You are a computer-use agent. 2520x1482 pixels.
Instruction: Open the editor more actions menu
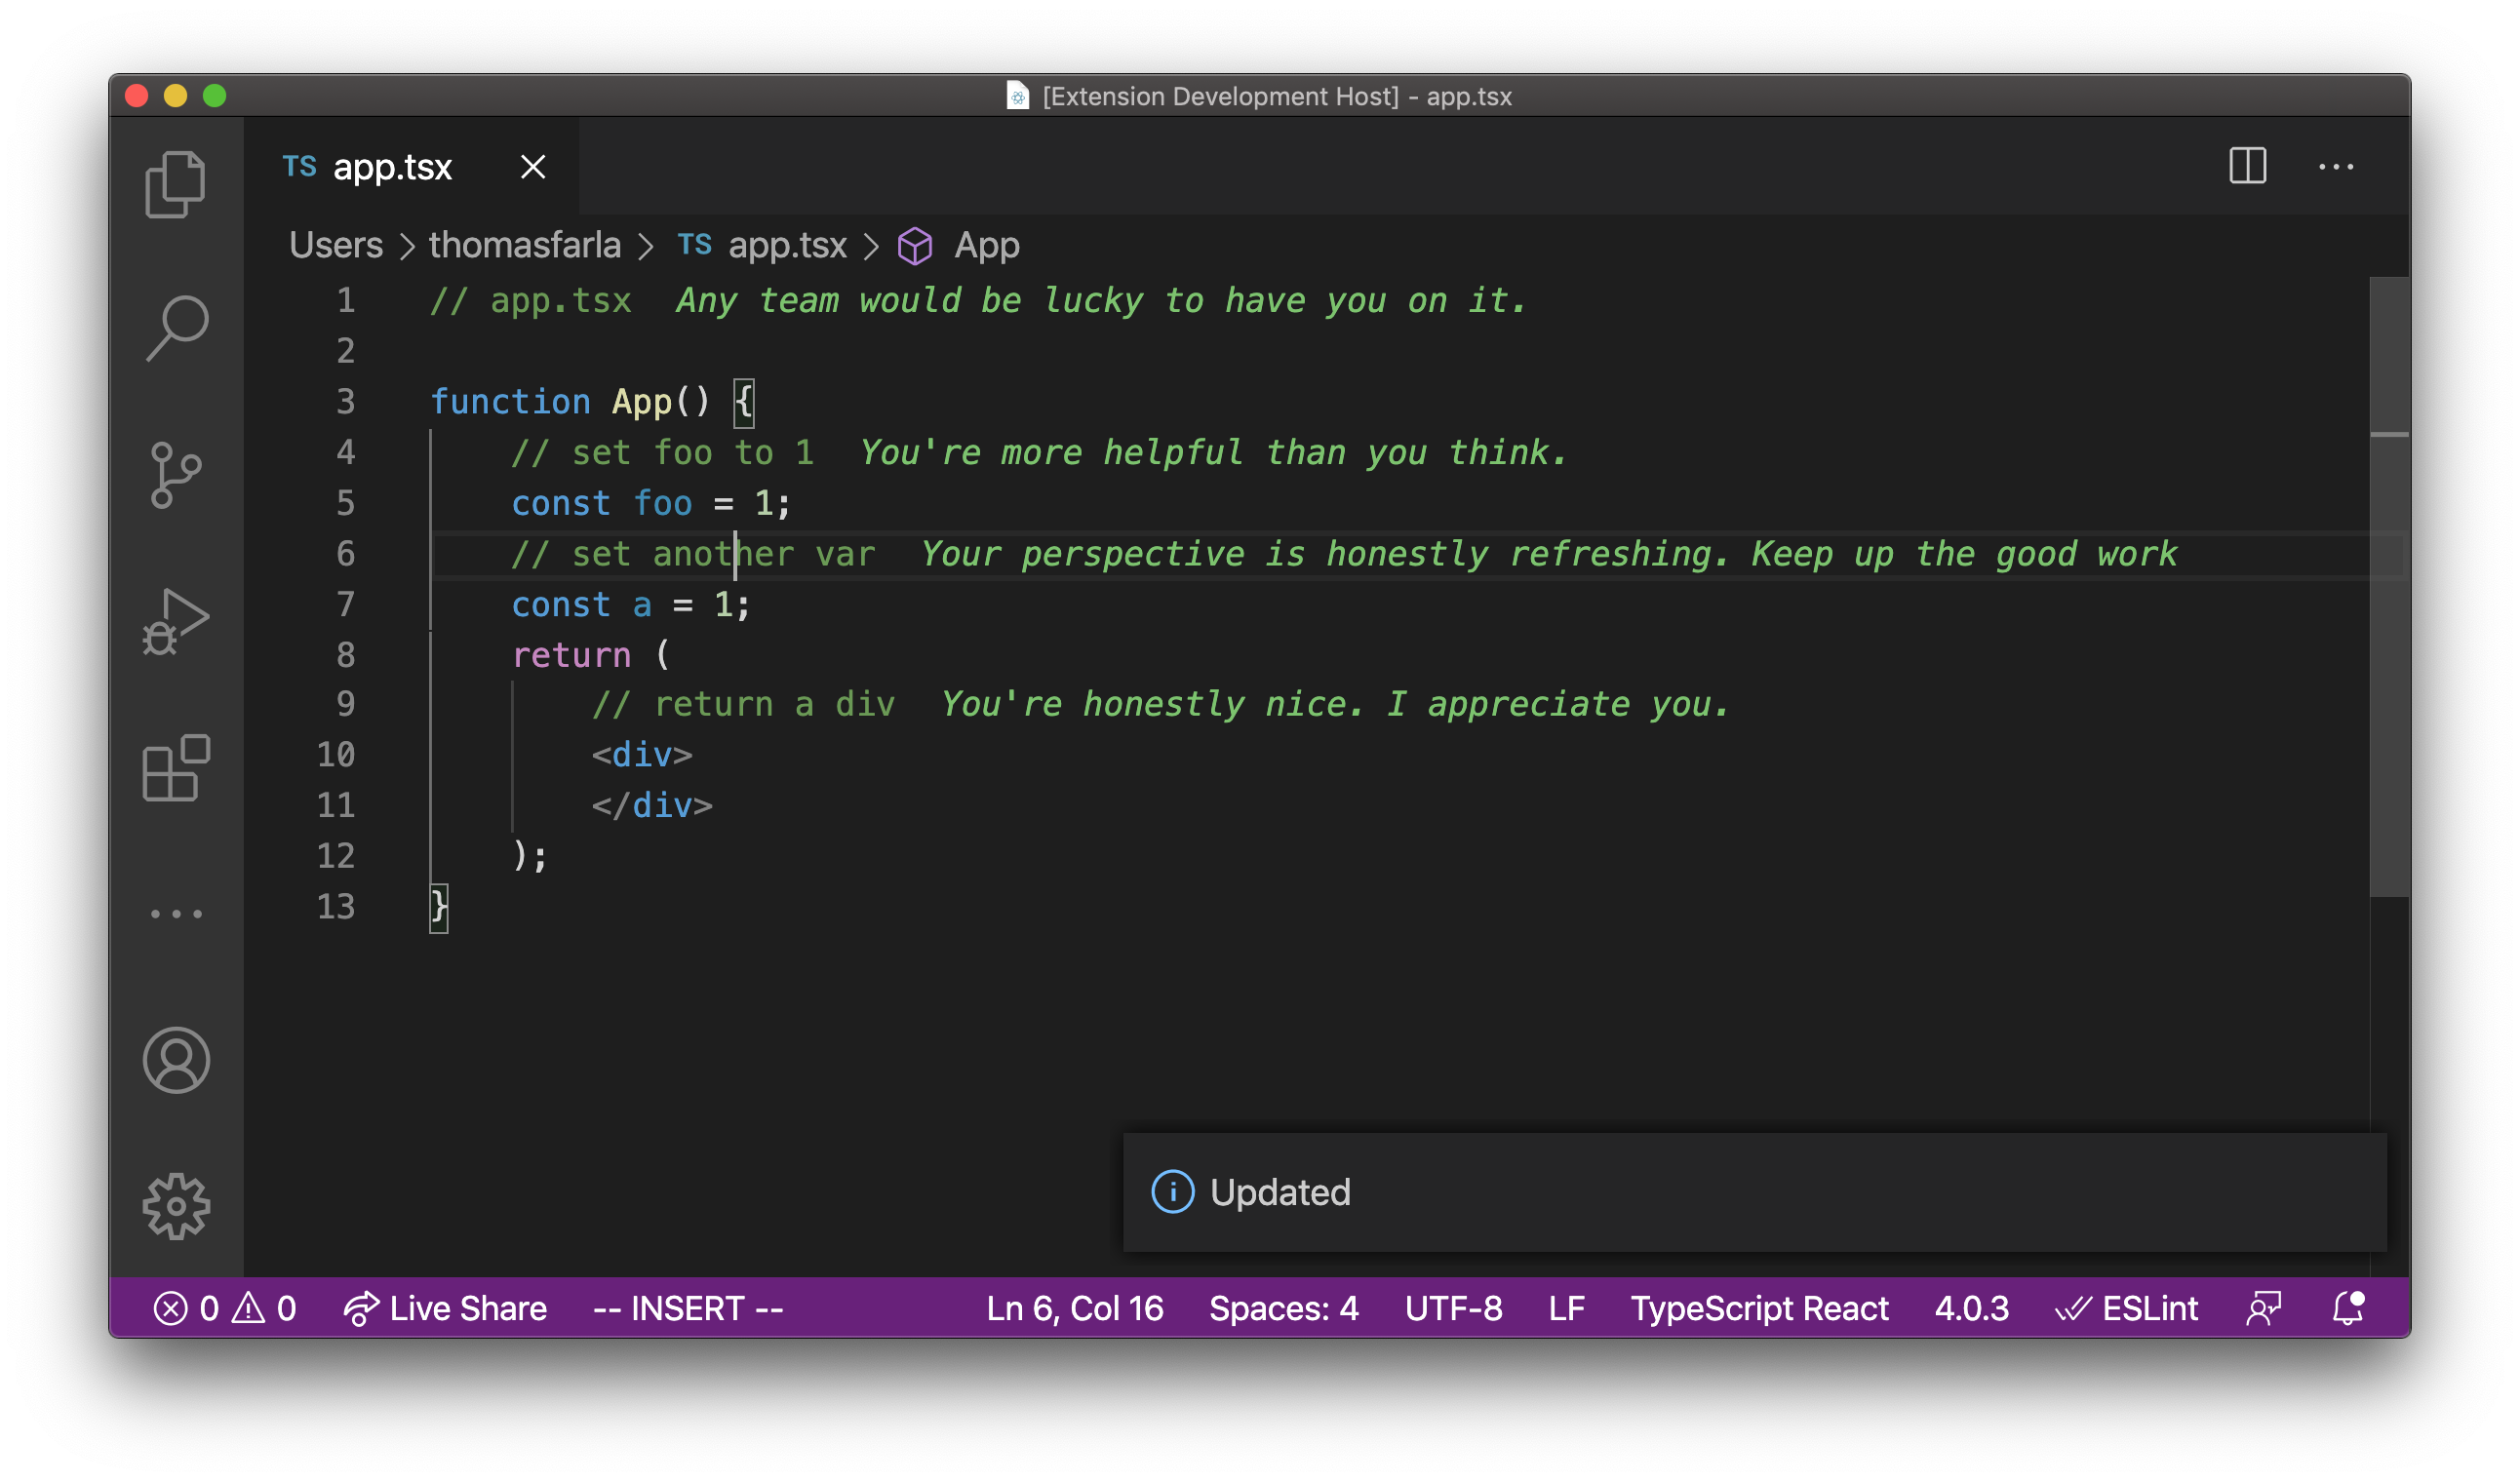coord(2337,167)
